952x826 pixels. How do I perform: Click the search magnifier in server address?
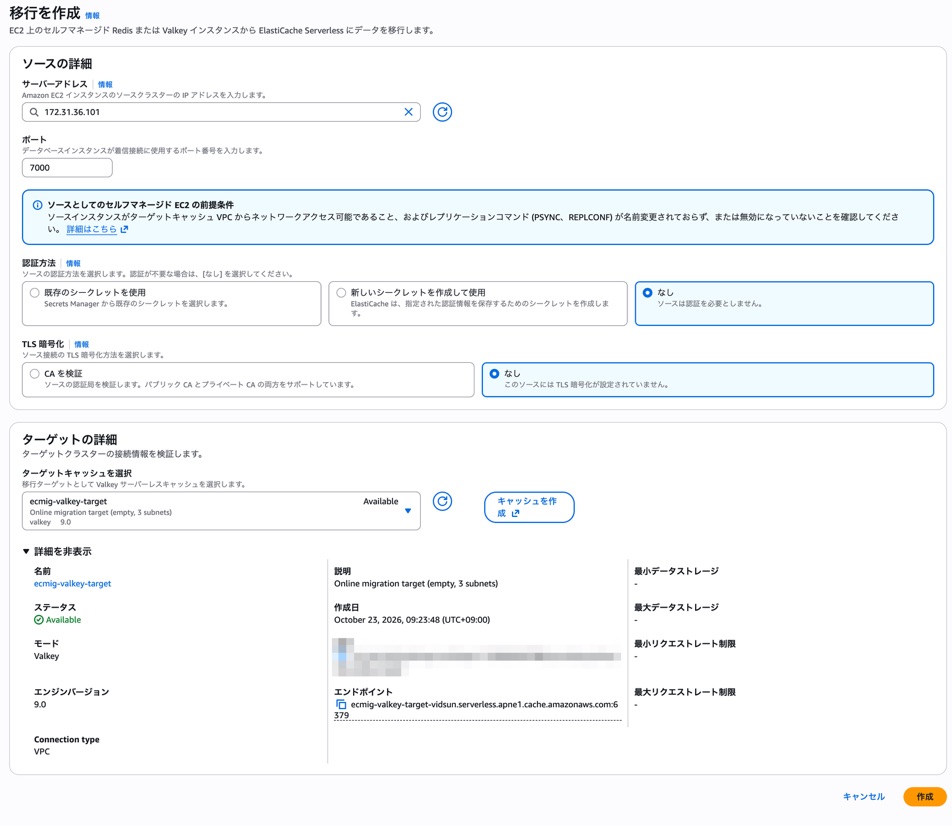coord(34,112)
